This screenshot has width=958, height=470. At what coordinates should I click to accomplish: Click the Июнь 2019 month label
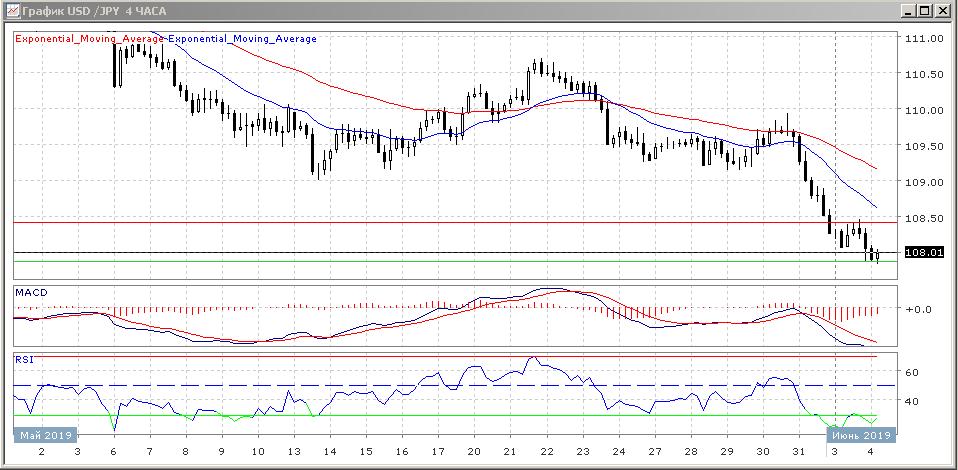click(859, 435)
